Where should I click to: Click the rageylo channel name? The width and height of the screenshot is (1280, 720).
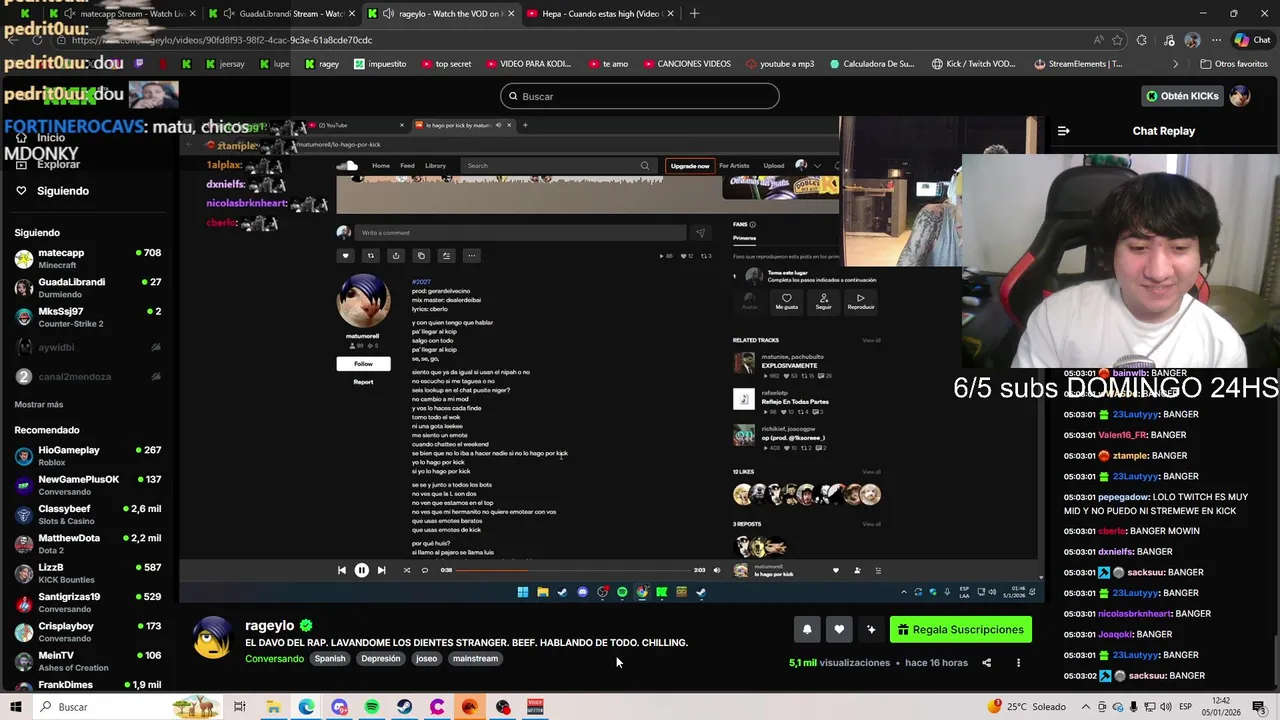[x=269, y=625]
